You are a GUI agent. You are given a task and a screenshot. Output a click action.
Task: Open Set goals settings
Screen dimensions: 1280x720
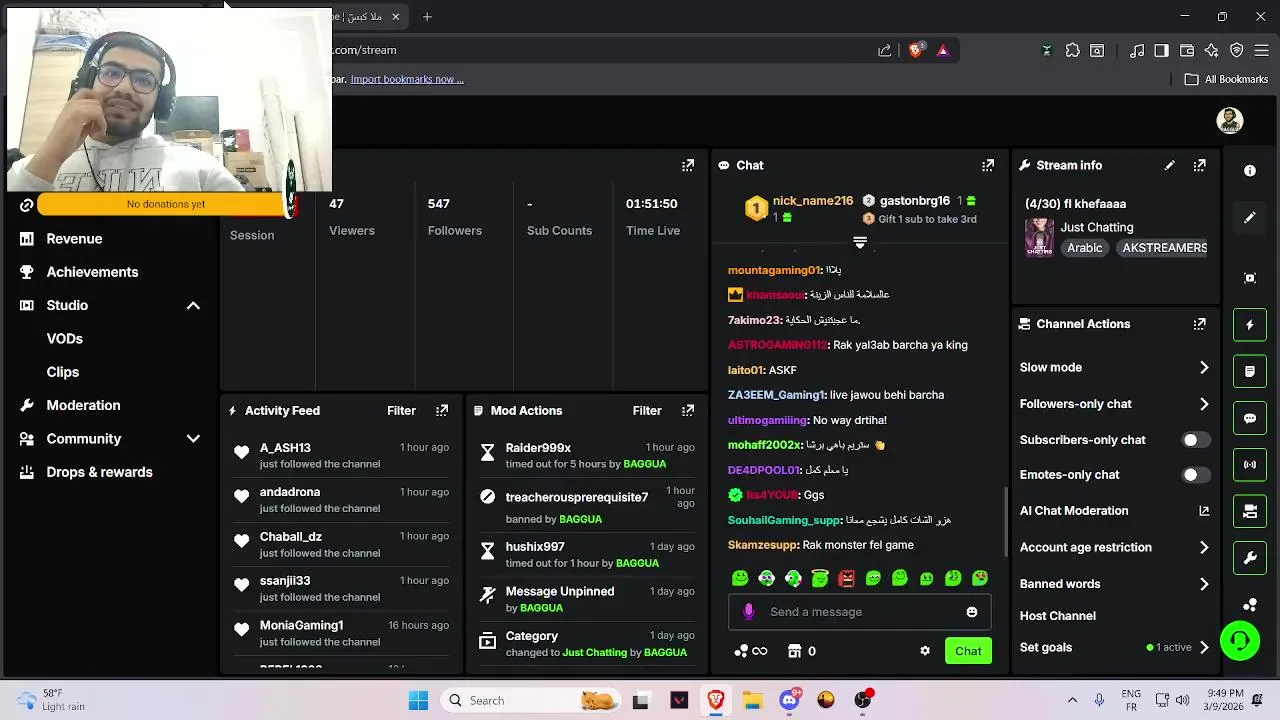coord(1114,647)
